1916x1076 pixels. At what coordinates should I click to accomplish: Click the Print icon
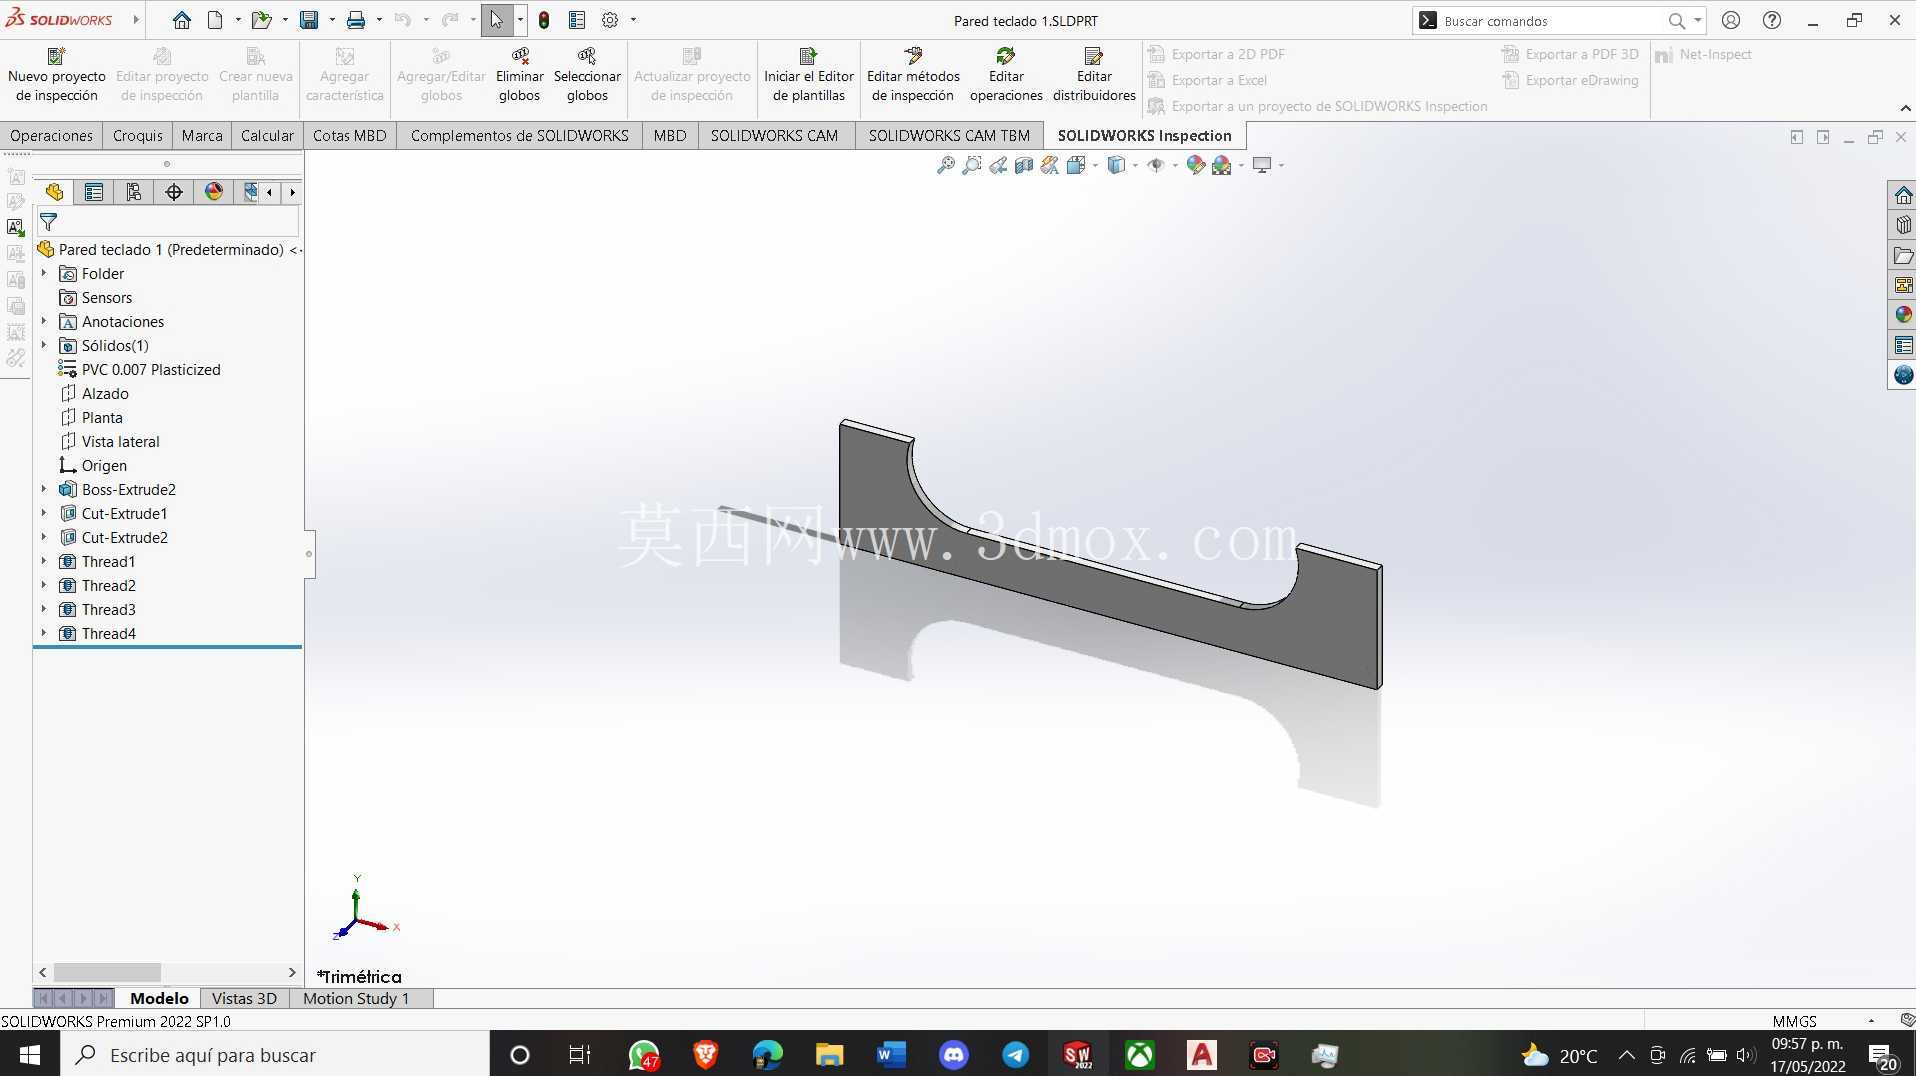click(x=355, y=20)
